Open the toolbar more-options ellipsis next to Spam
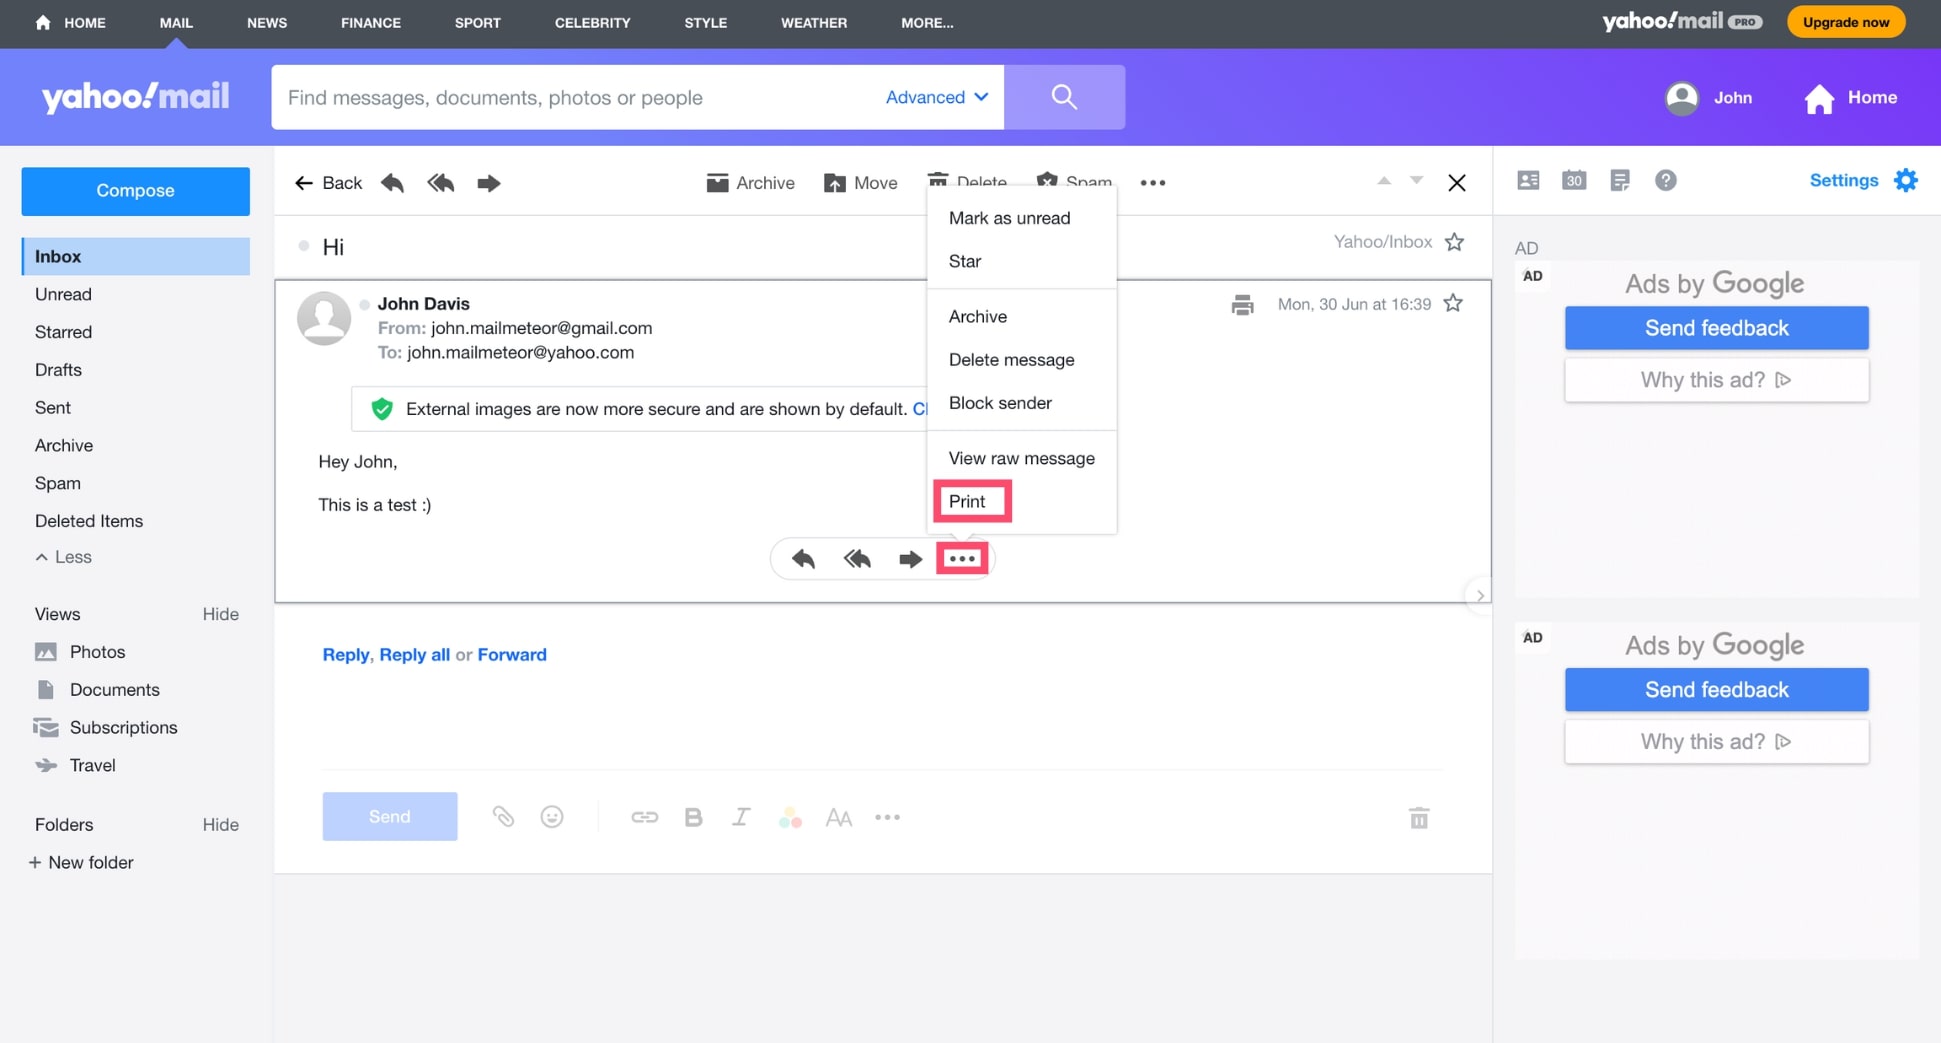 click(x=1153, y=183)
